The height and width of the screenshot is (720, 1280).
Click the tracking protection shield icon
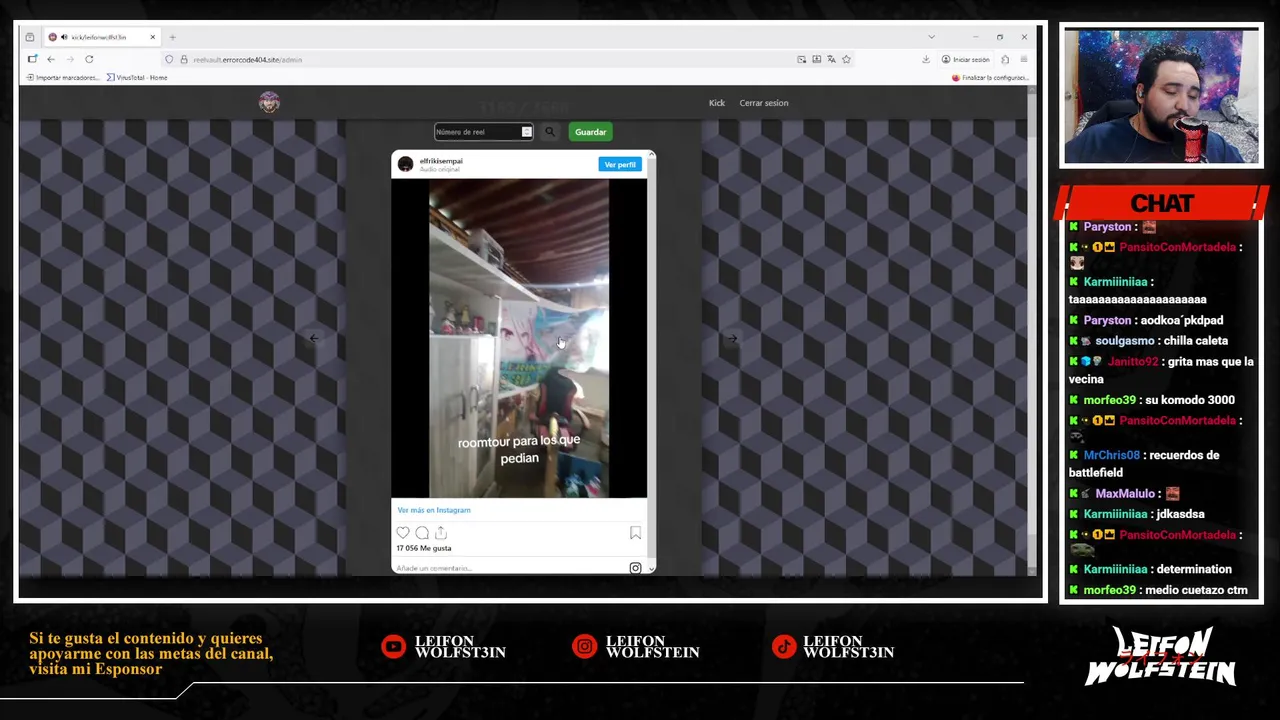click(169, 59)
